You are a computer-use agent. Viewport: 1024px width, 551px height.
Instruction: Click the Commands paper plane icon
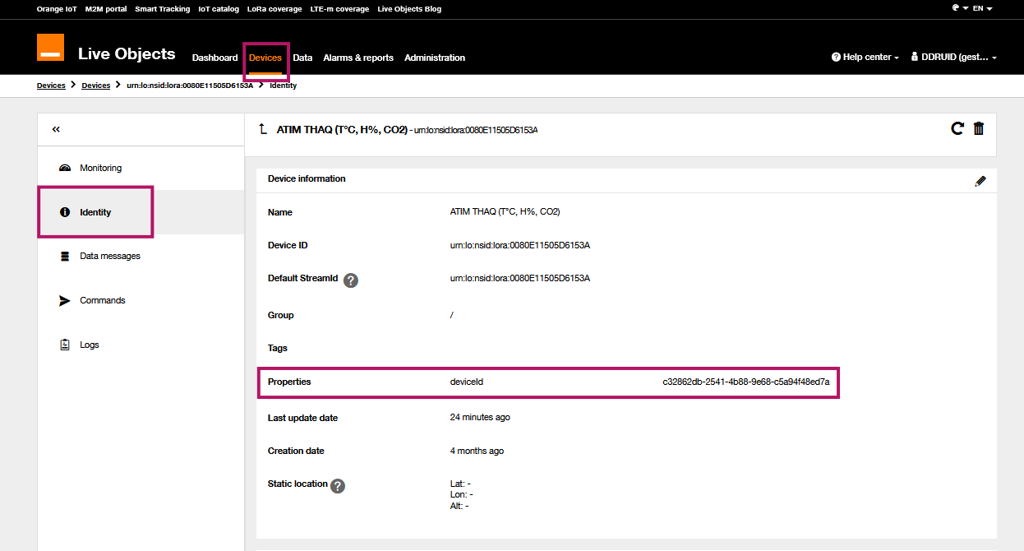65,300
